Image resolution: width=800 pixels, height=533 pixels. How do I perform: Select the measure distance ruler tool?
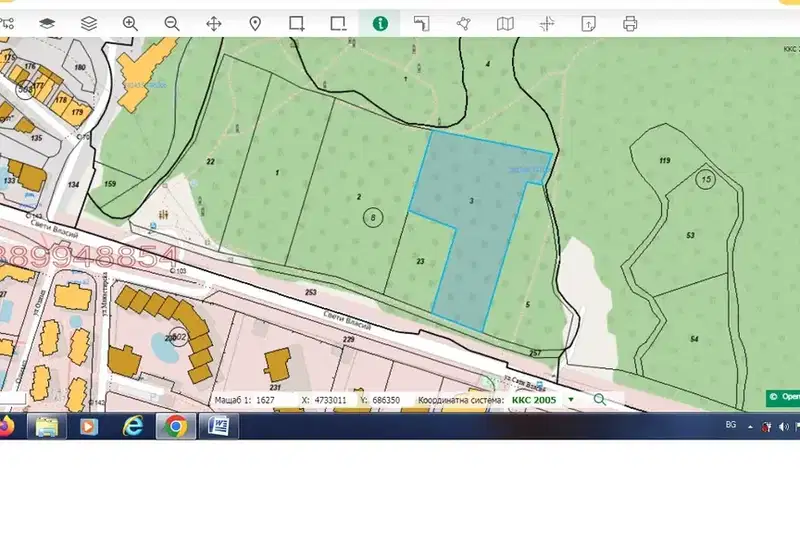click(x=421, y=23)
